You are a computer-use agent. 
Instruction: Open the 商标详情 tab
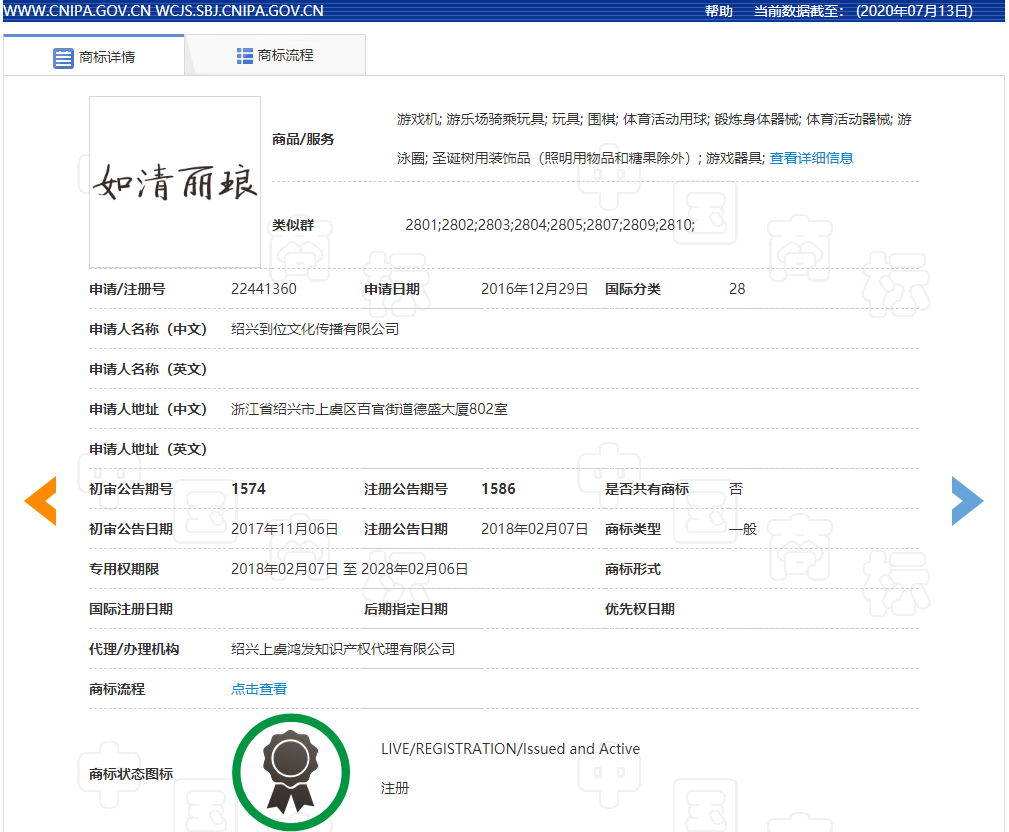[94, 57]
